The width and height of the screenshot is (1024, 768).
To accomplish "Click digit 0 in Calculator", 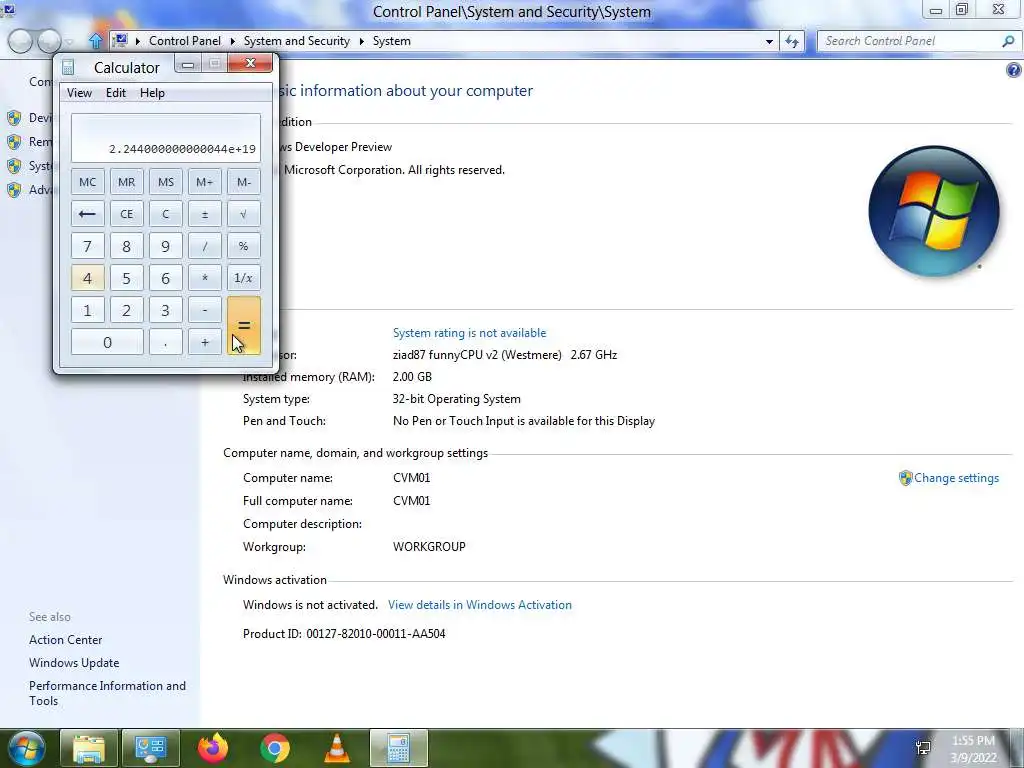I will (107, 342).
